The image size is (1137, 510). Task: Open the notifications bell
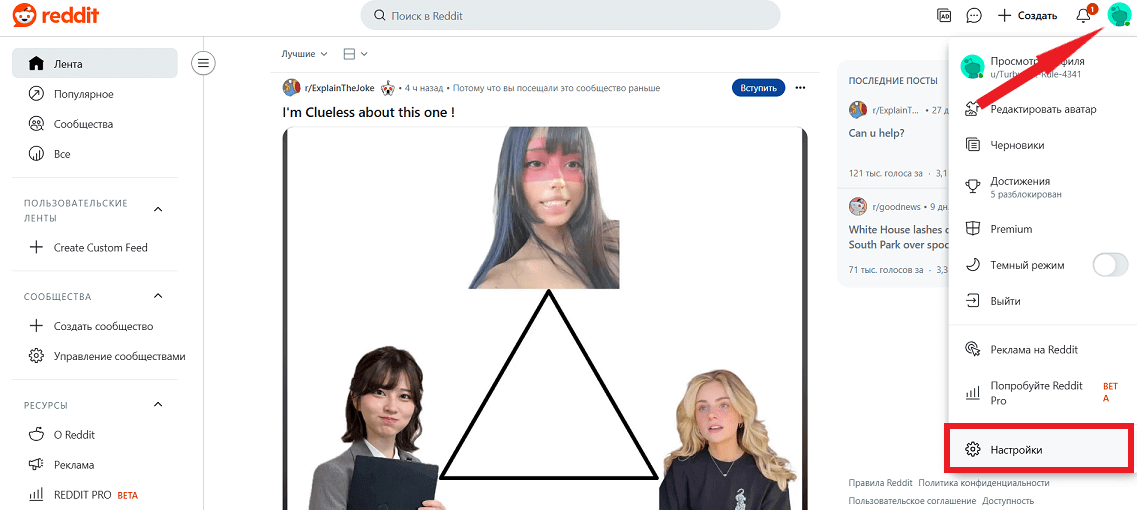[x=1083, y=15]
